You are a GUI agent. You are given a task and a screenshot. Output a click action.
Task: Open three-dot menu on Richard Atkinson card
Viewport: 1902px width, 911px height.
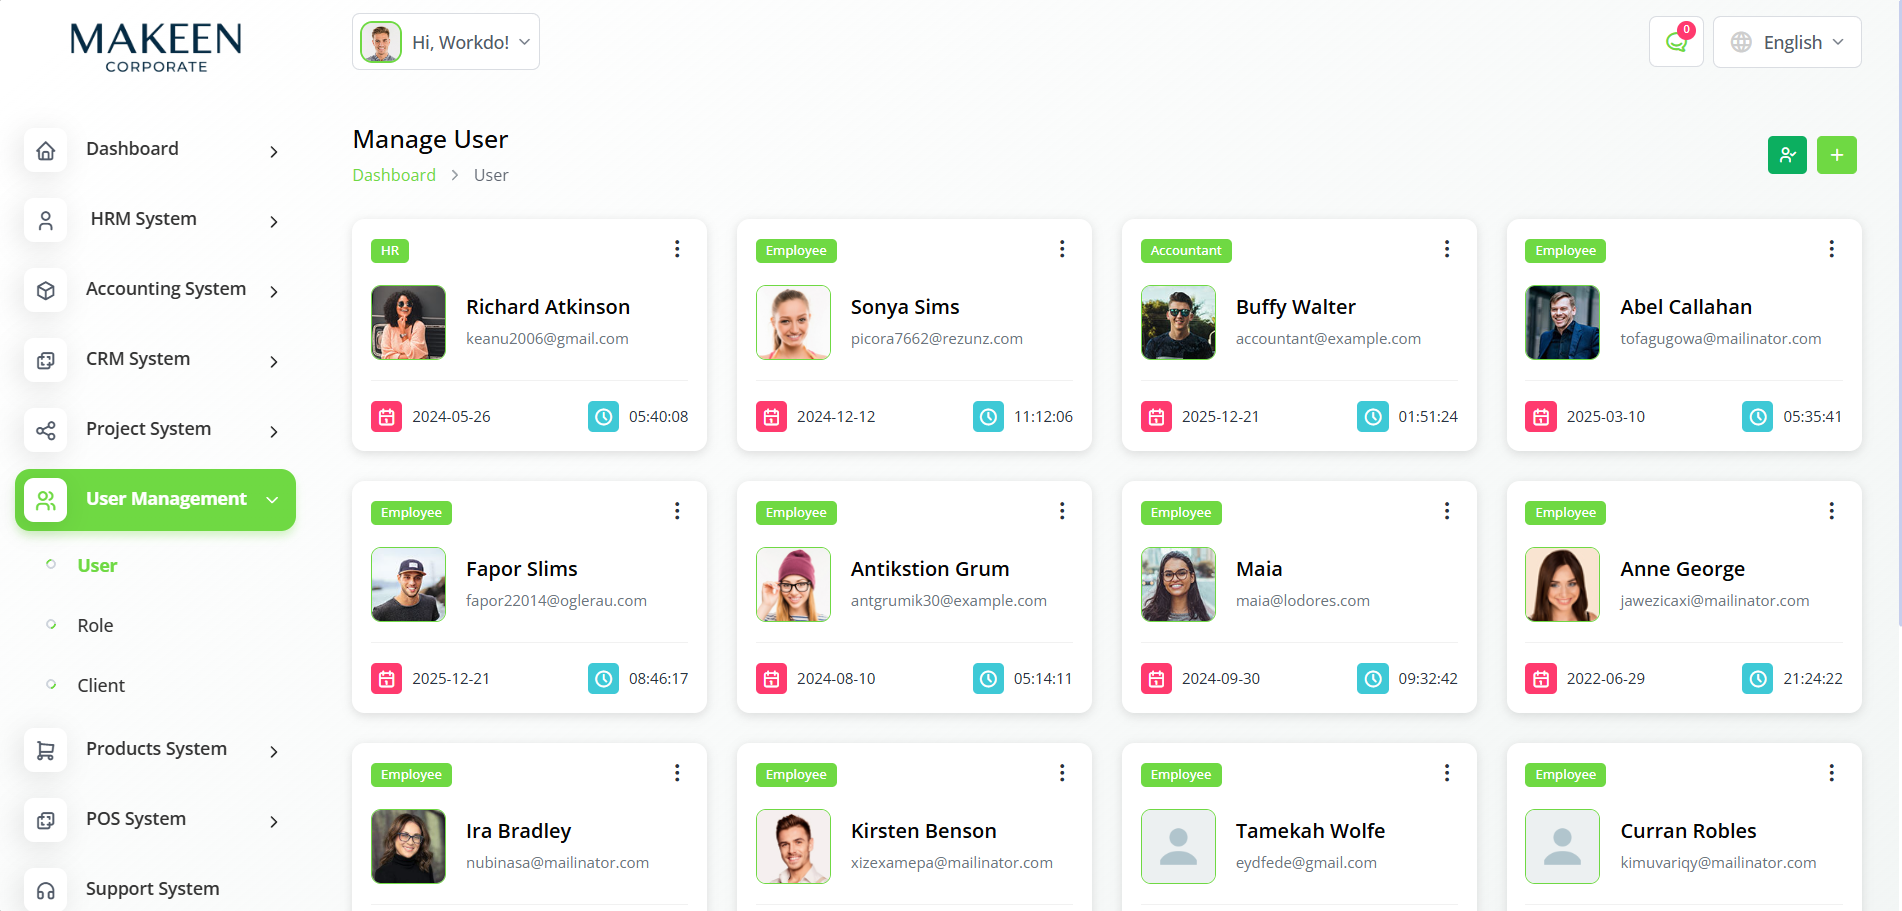677,249
